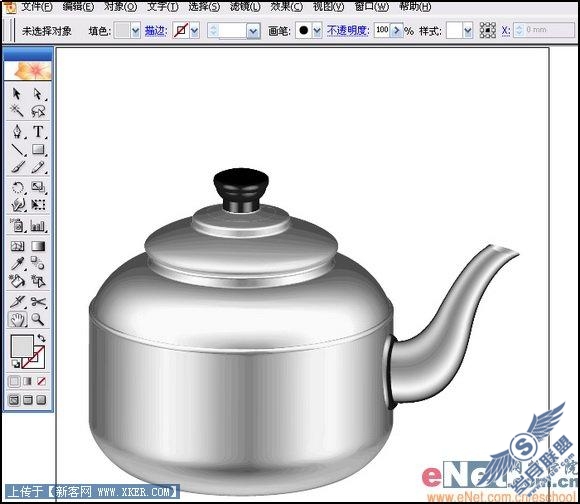Viewport: 580px width, 504px height.
Task: Open the 文字(T) menu
Action: point(162,7)
